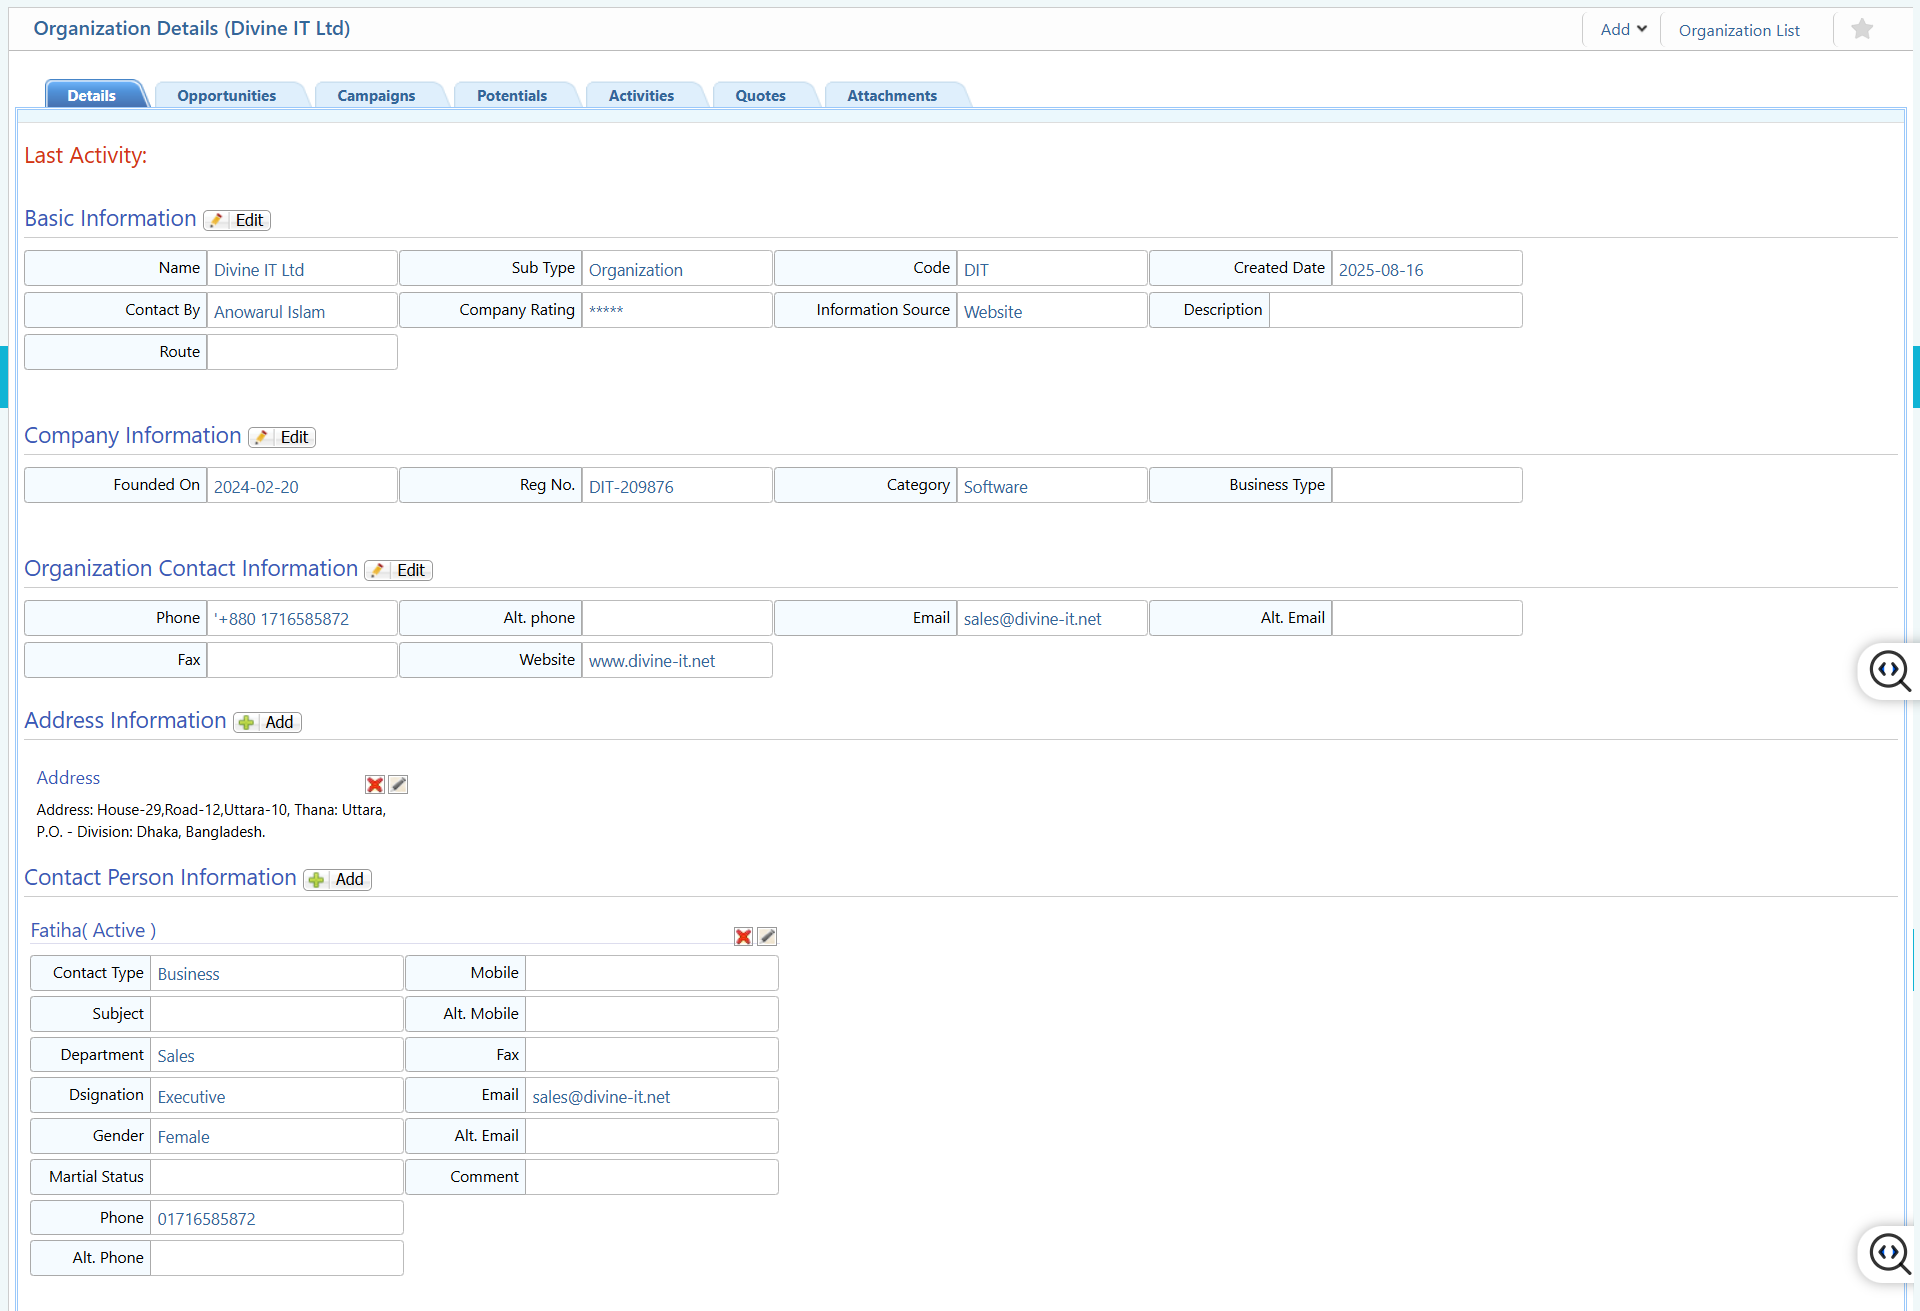This screenshot has width=1920, height=1311.
Task: Remove the Fatiha contact with red X
Action: (743, 937)
